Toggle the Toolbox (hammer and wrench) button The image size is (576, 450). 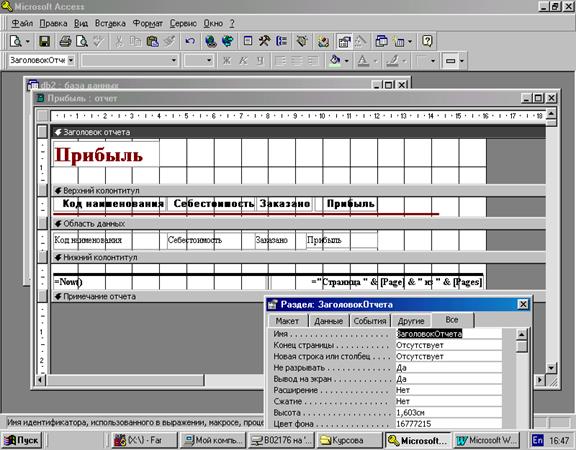(264, 41)
